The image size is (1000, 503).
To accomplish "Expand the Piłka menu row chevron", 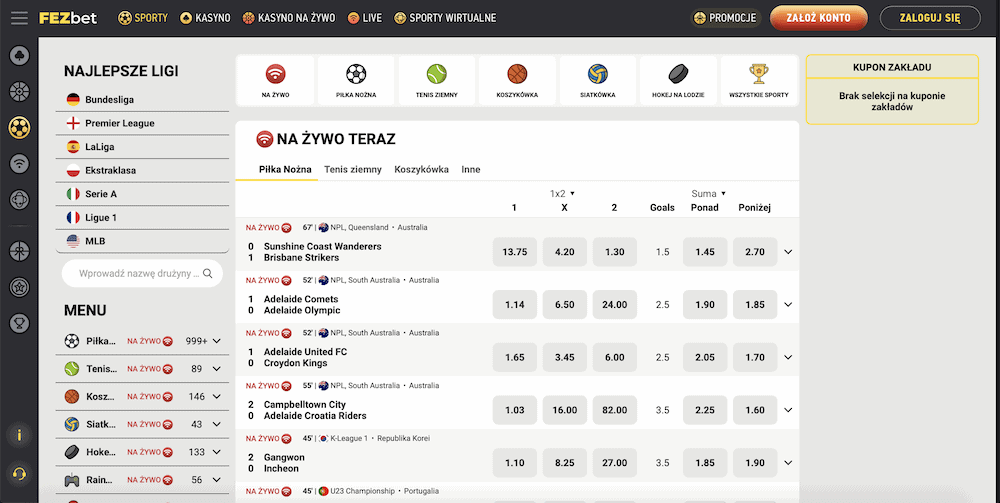I will coord(217,341).
